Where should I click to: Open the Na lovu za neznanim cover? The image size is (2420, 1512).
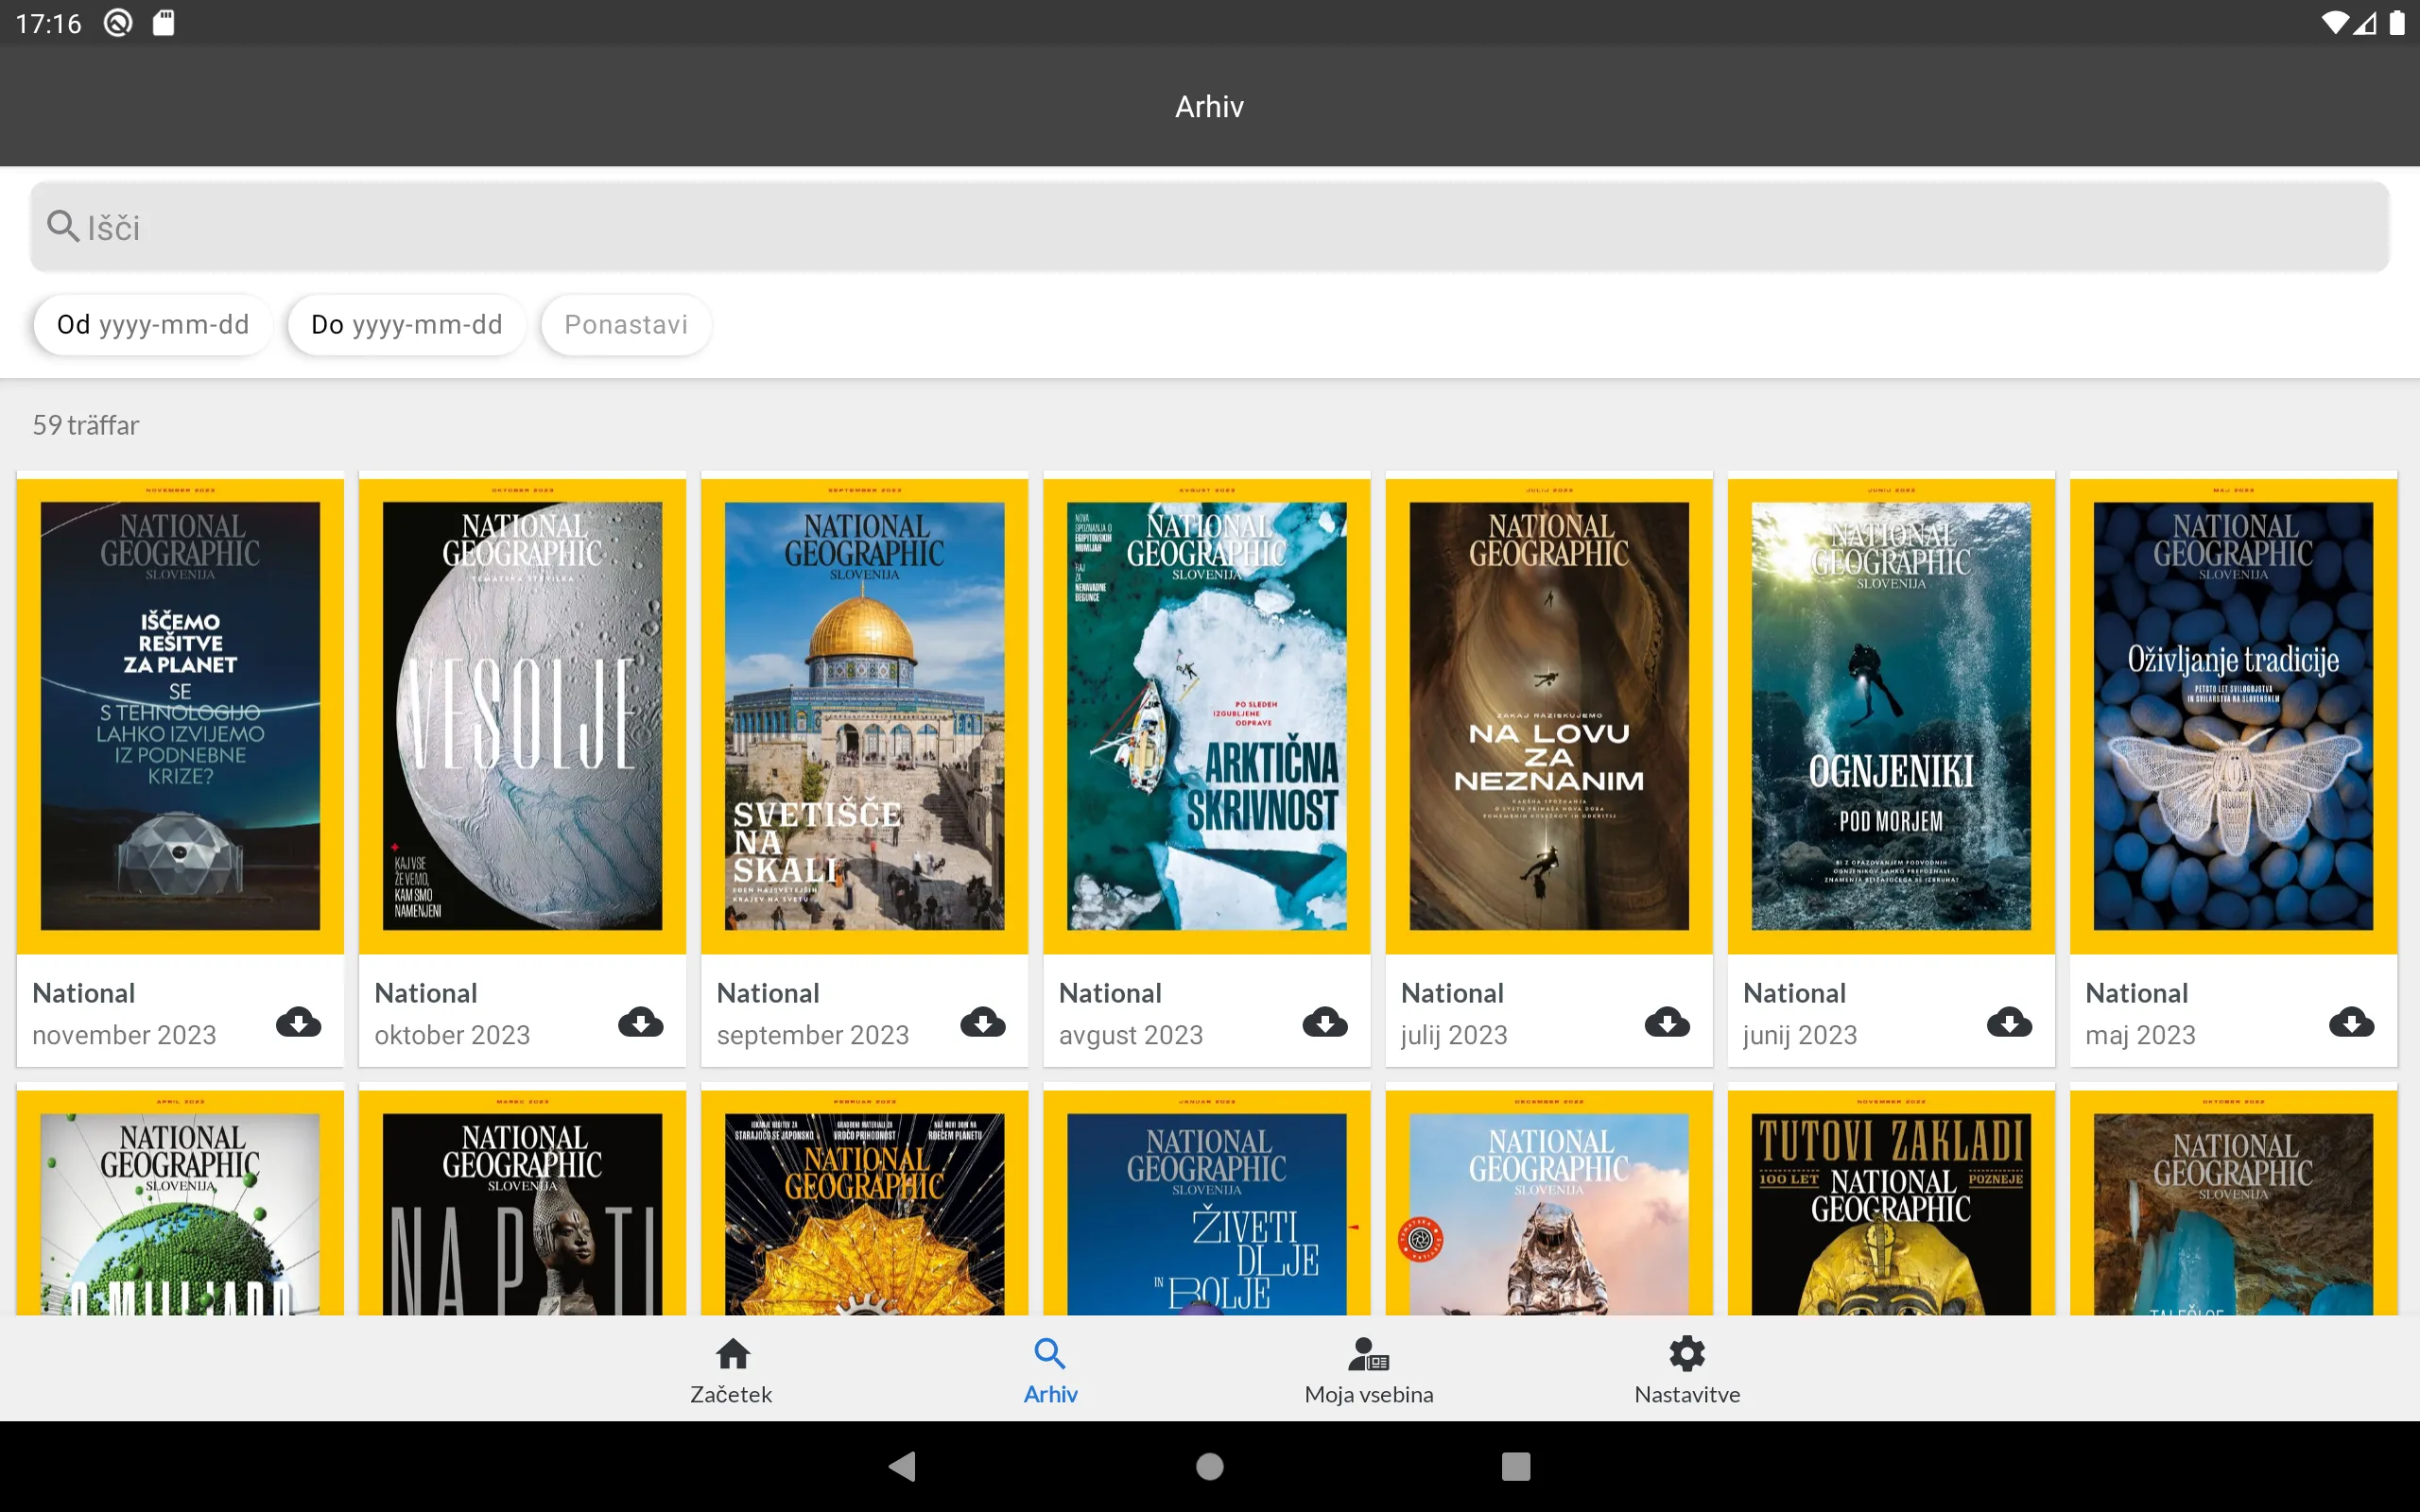point(1549,716)
